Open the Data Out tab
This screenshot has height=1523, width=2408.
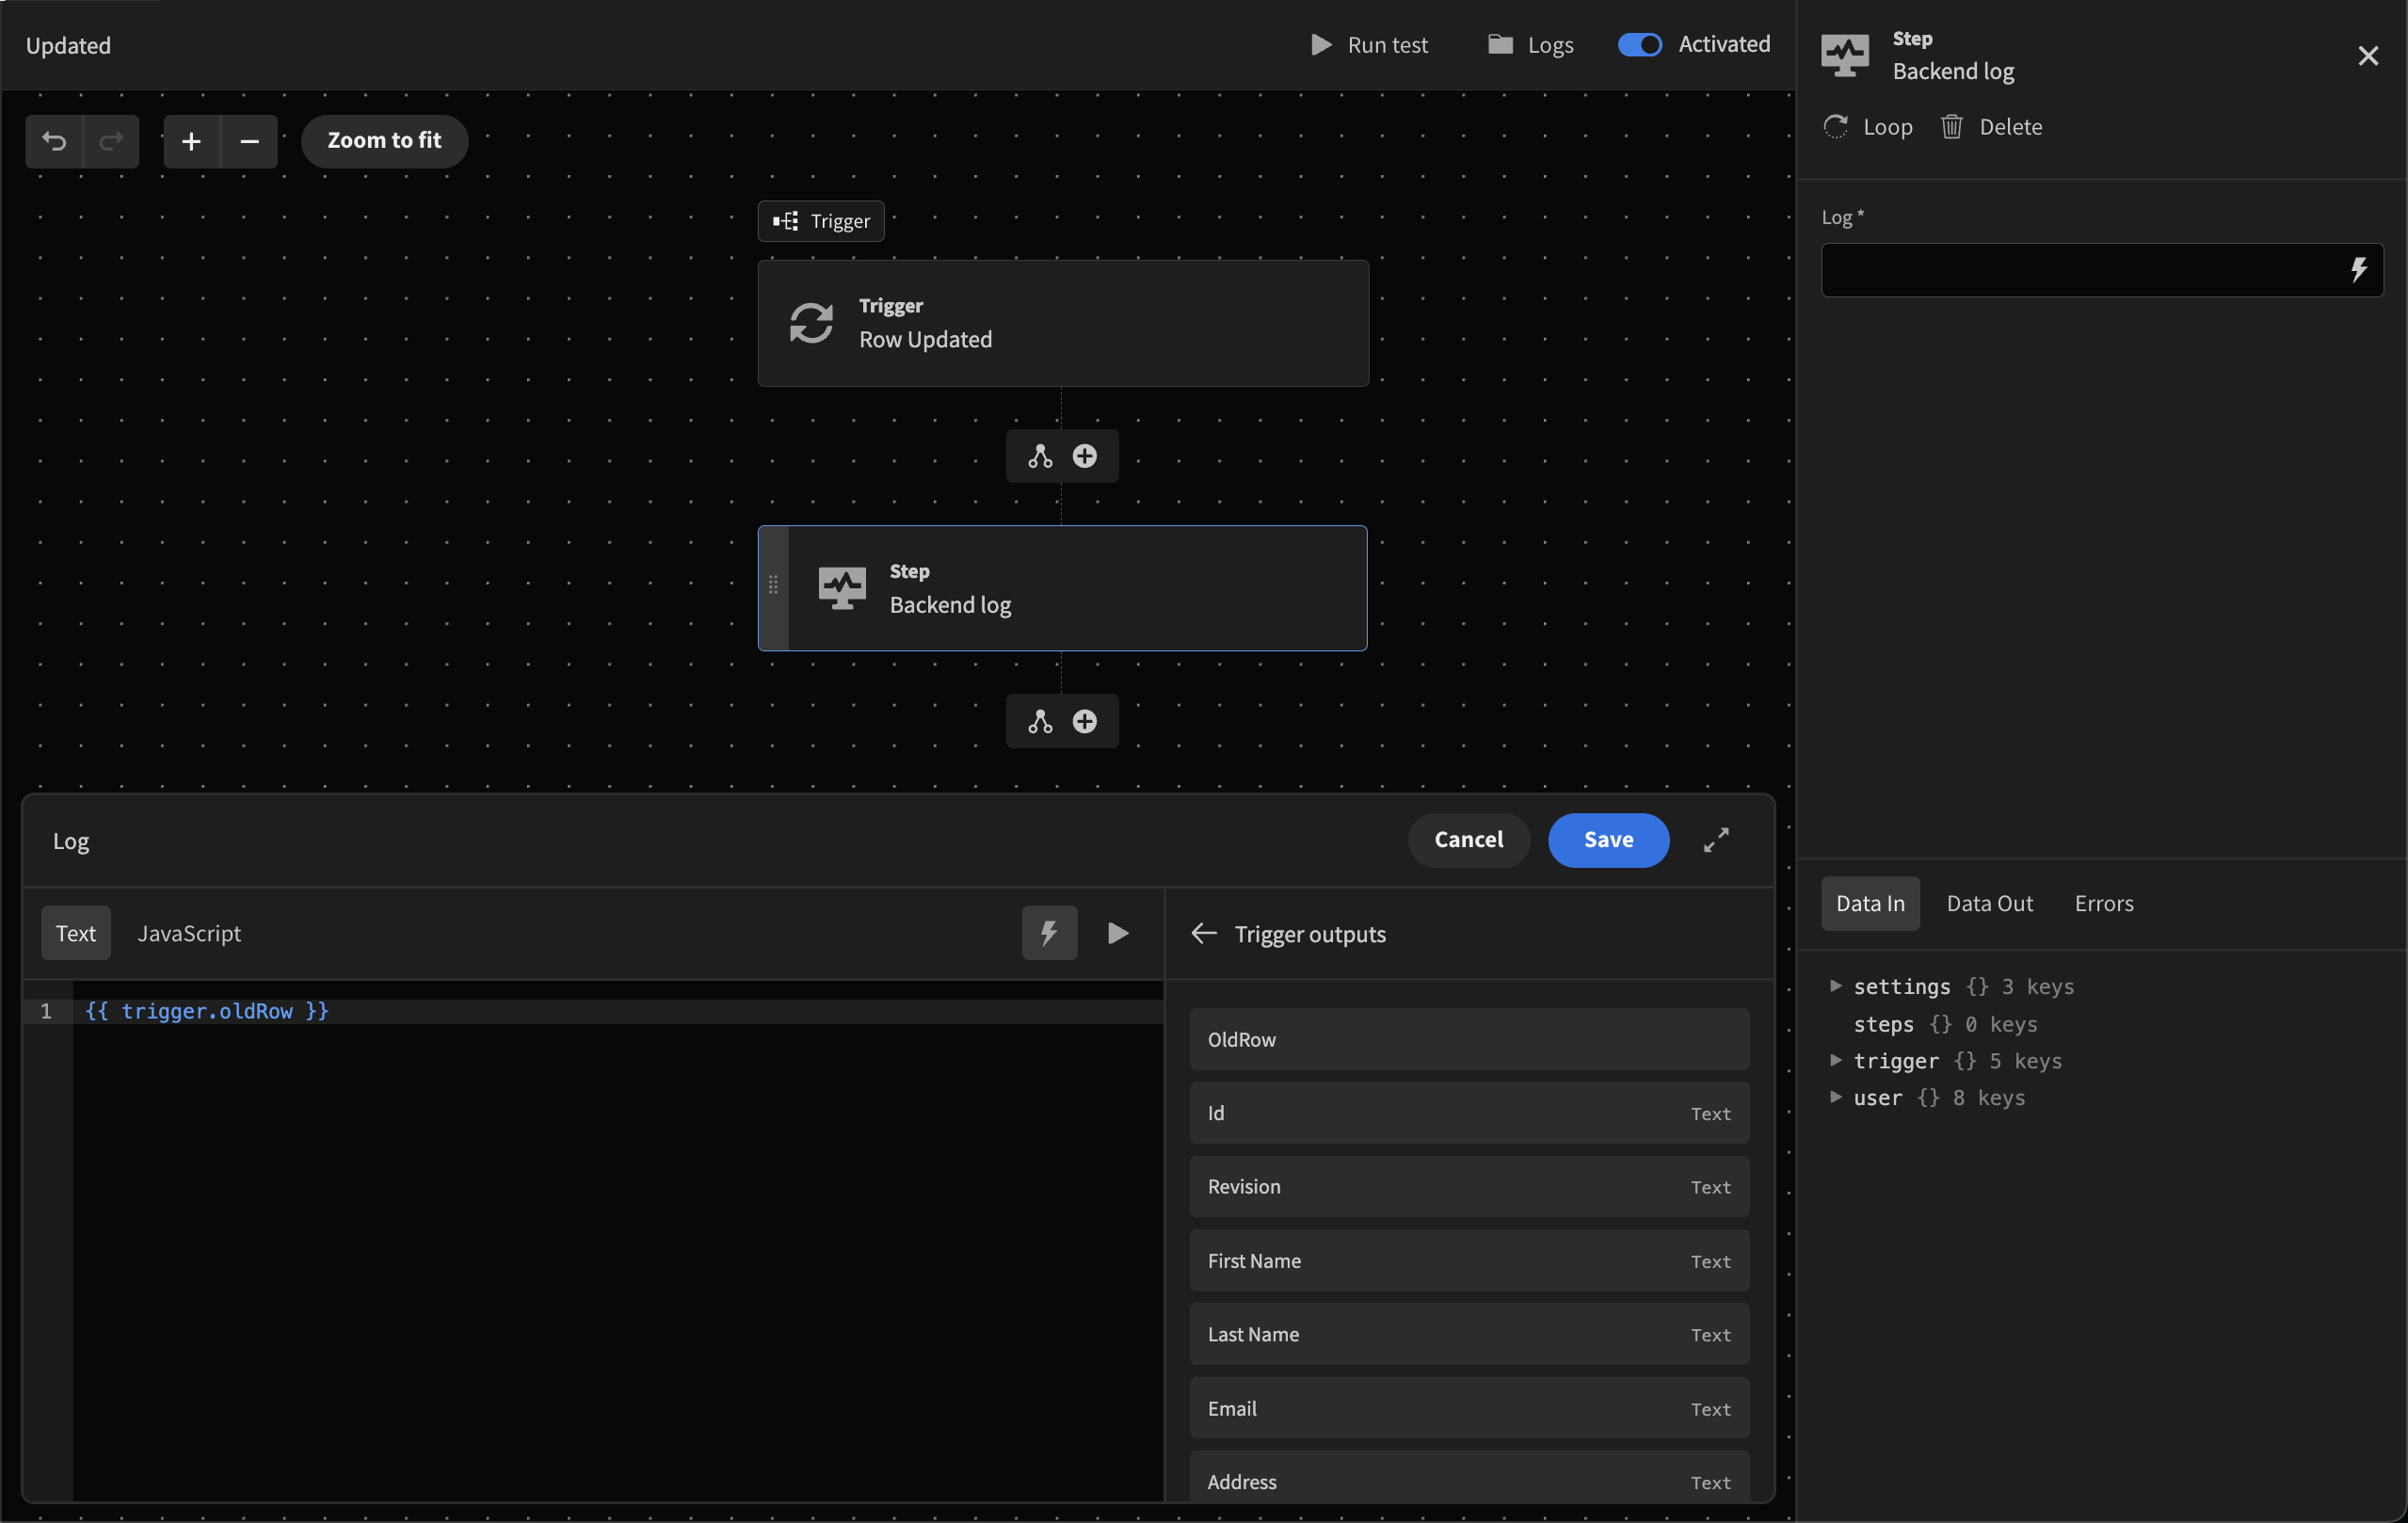click(x=1989, y=903)
